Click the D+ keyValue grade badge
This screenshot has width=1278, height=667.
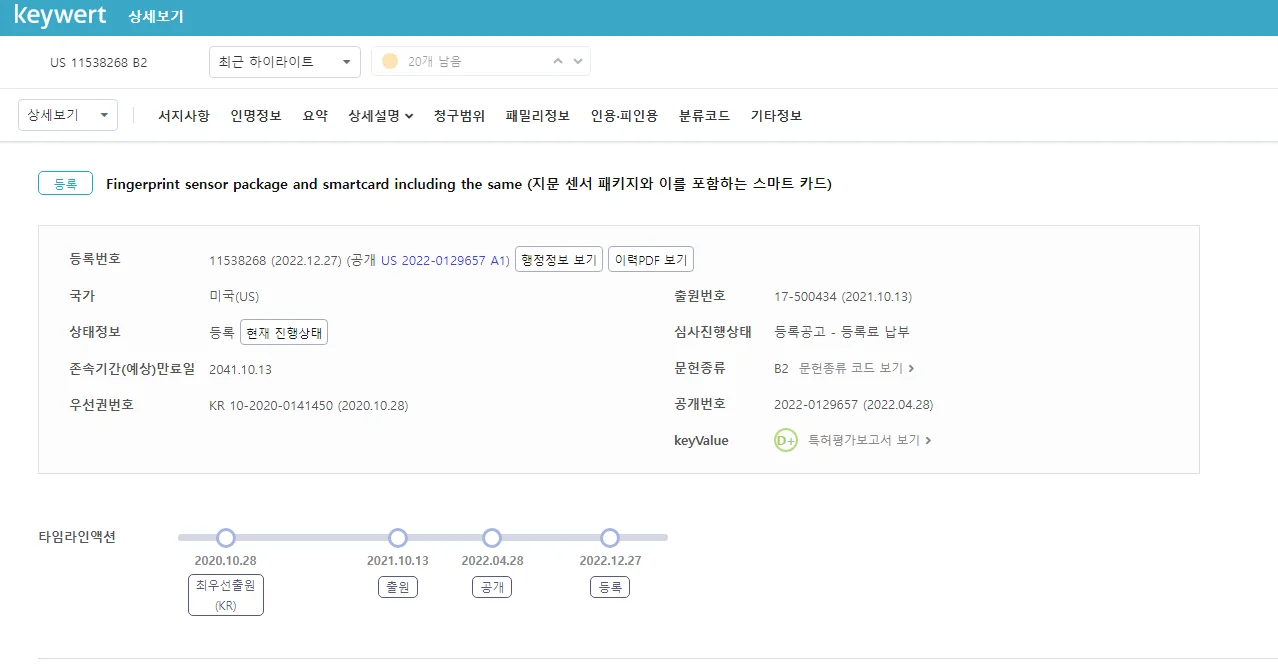[x=786, y=440]
